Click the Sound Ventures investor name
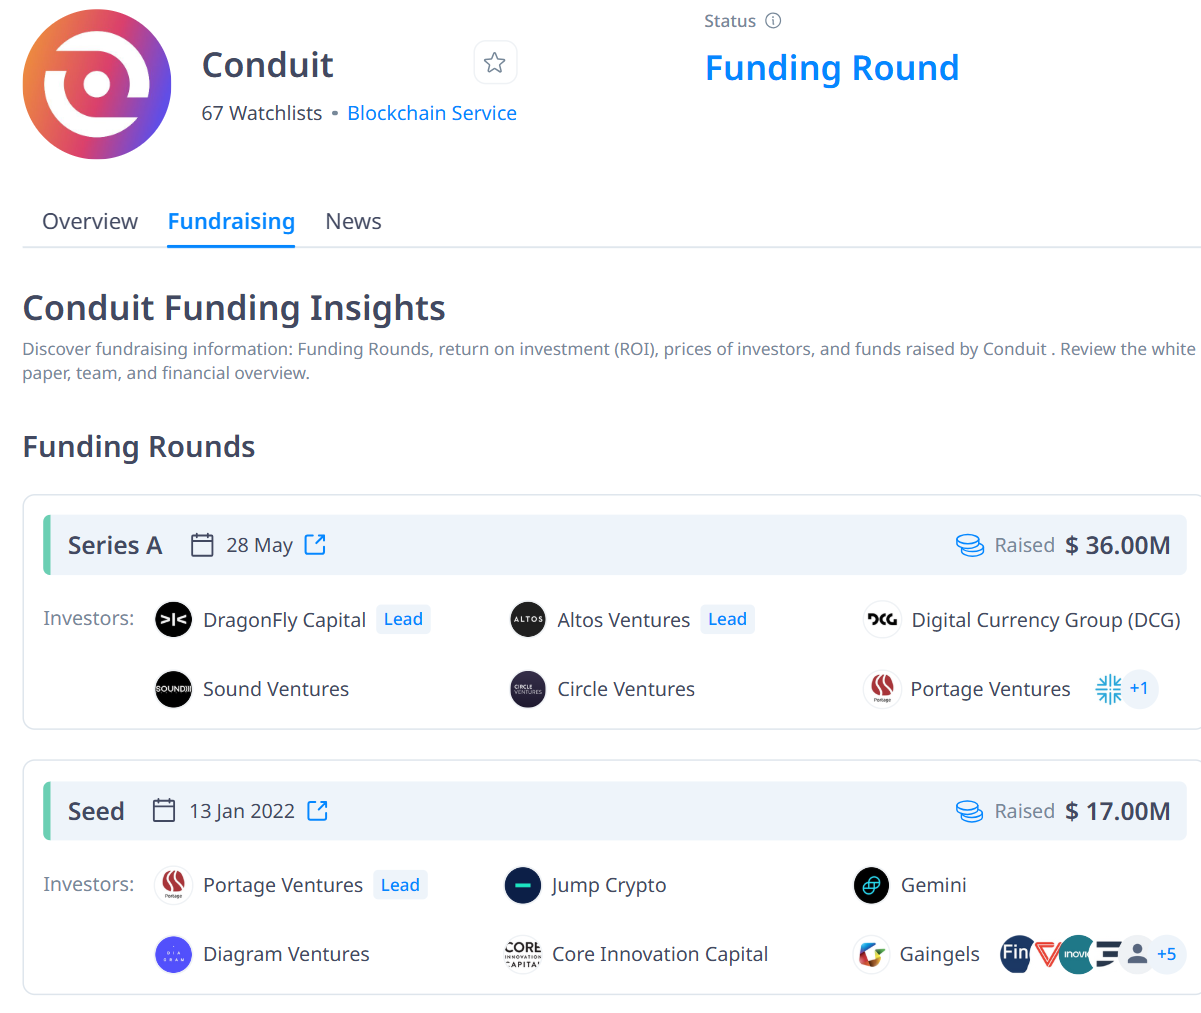This screenshot has width=1201, height=1013. pos(276,689)
